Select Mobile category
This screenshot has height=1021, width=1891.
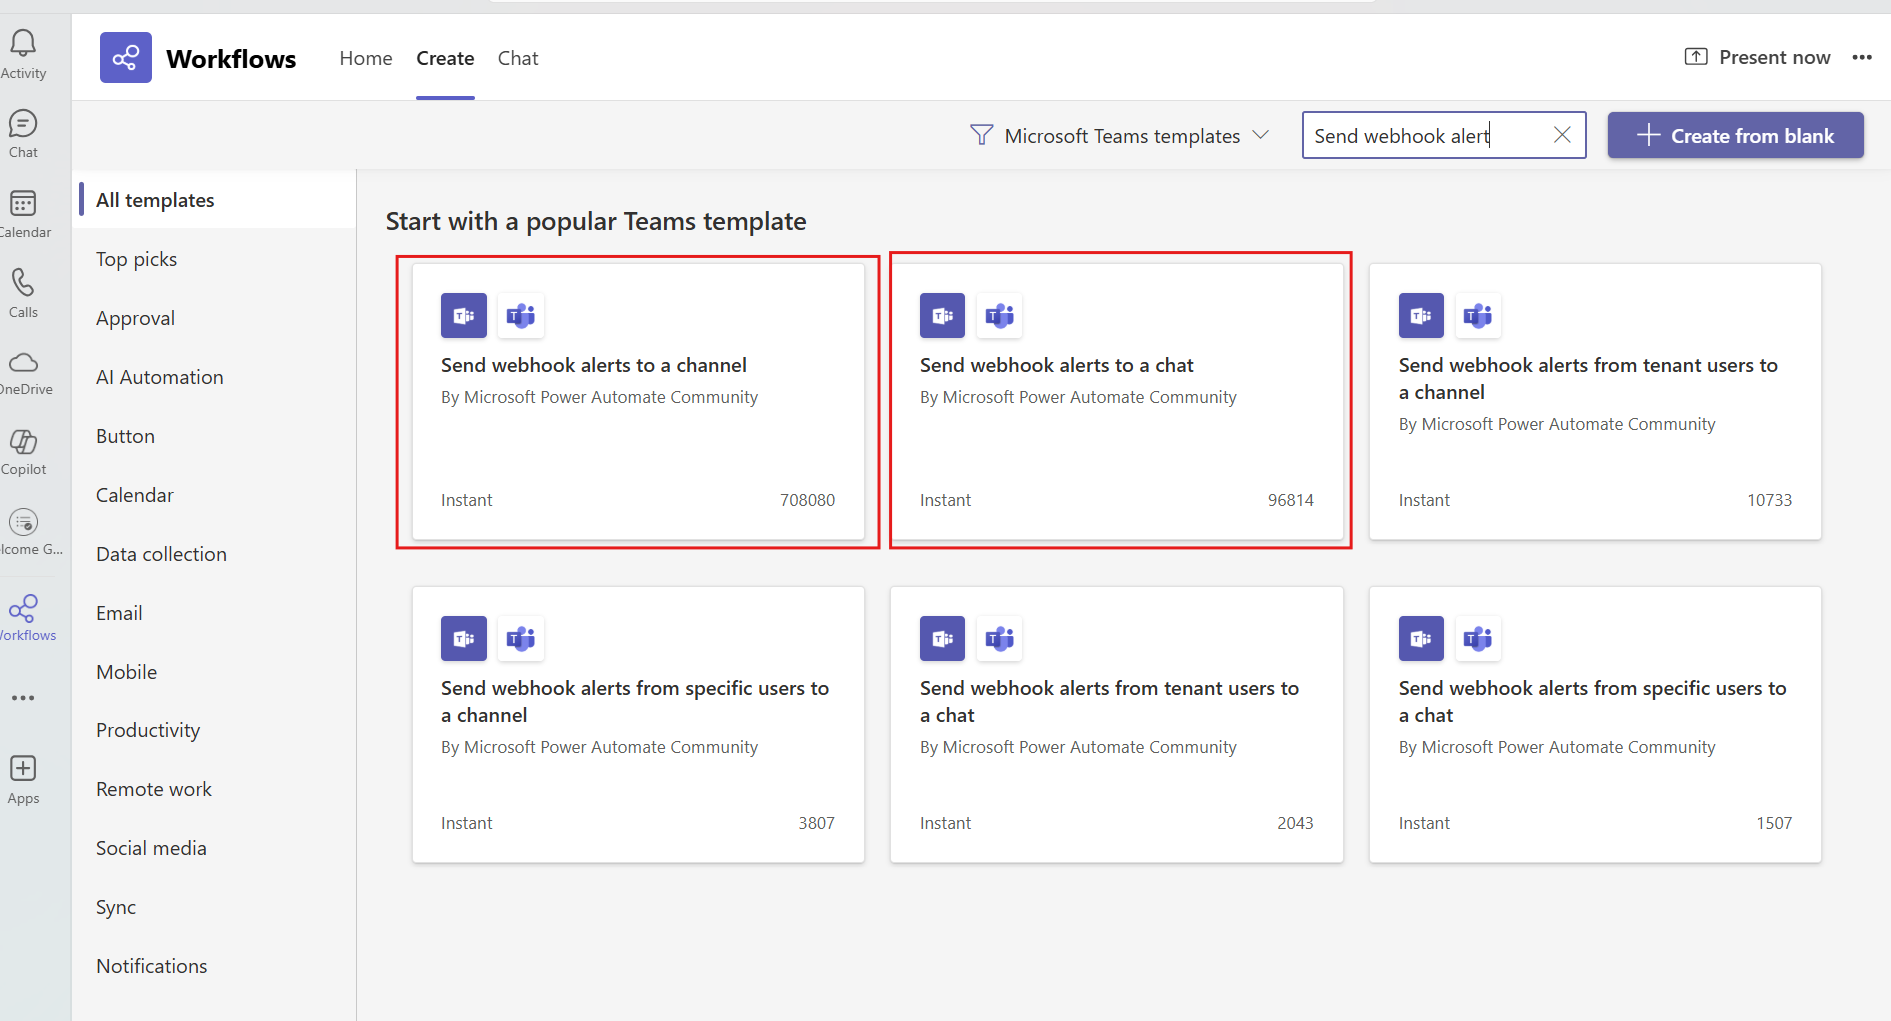216,672
